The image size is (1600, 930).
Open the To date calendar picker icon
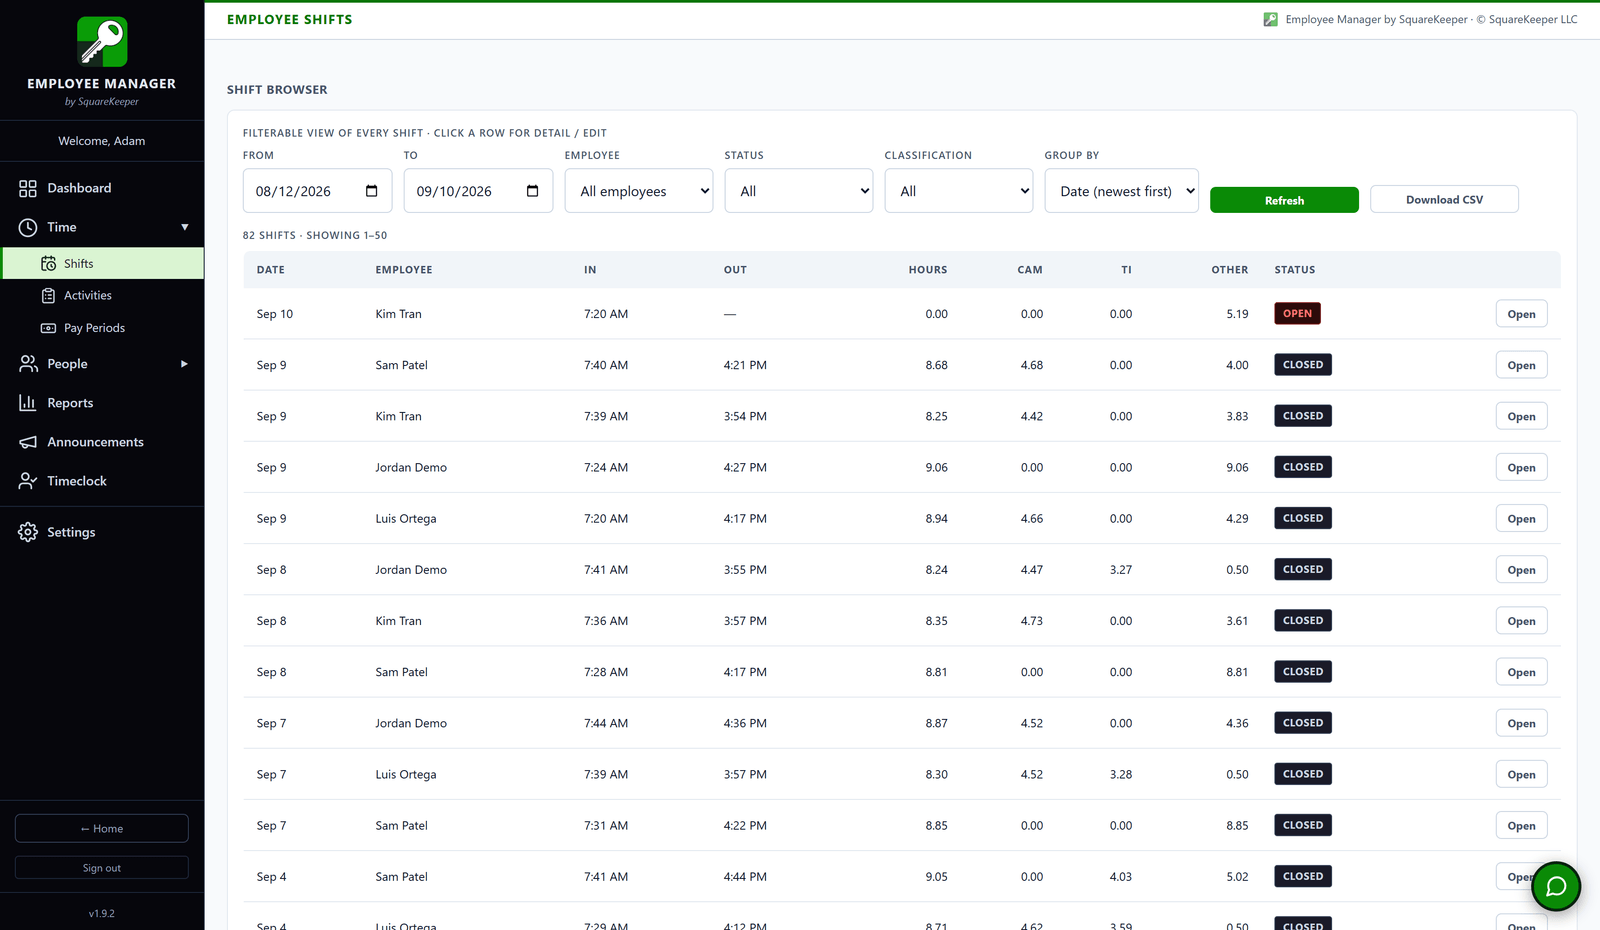pyautogui.click(x=533, y=191)
